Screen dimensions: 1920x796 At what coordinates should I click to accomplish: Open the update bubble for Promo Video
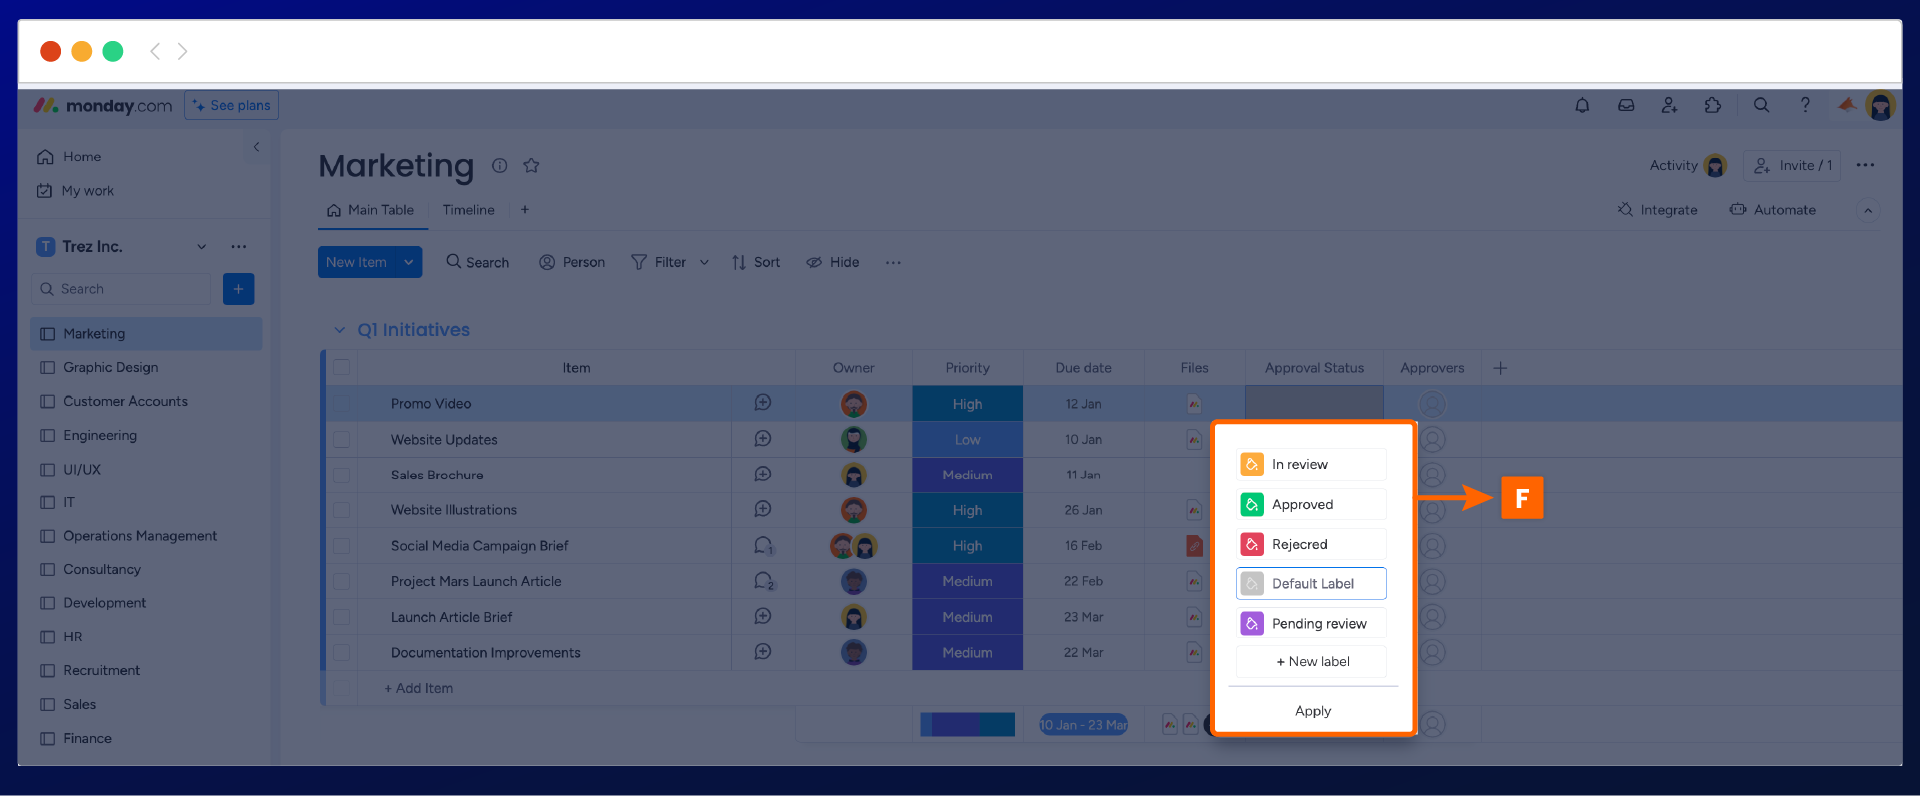[762, 403]
